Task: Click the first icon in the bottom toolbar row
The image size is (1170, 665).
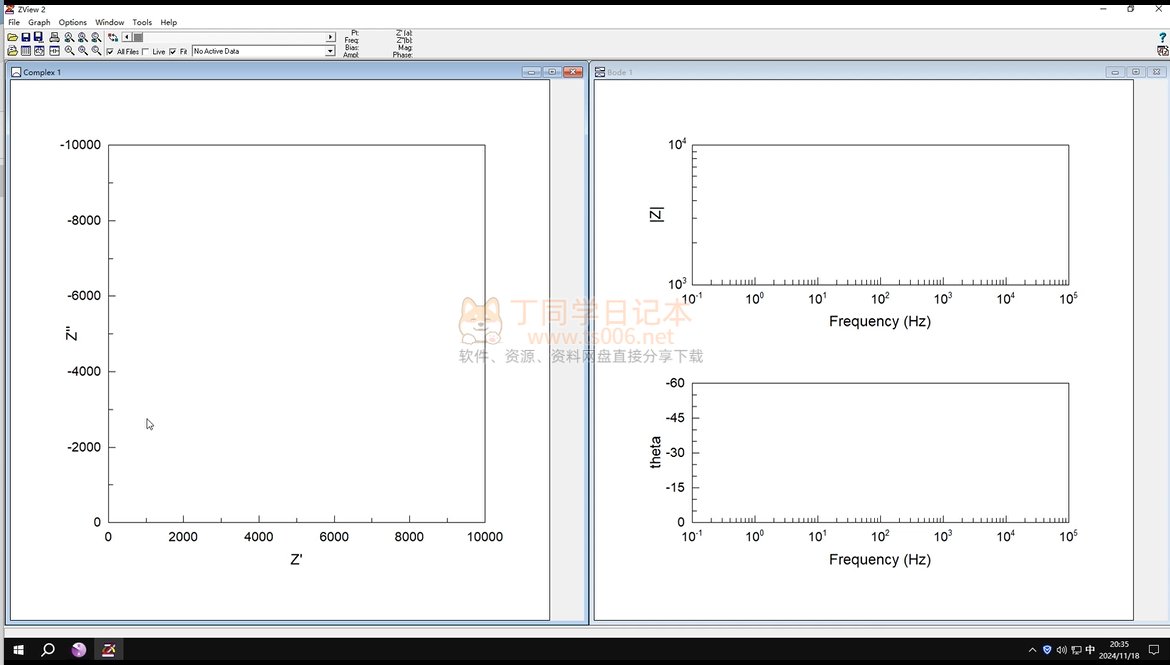Action: pyautogui.click(x=13, y=51)
